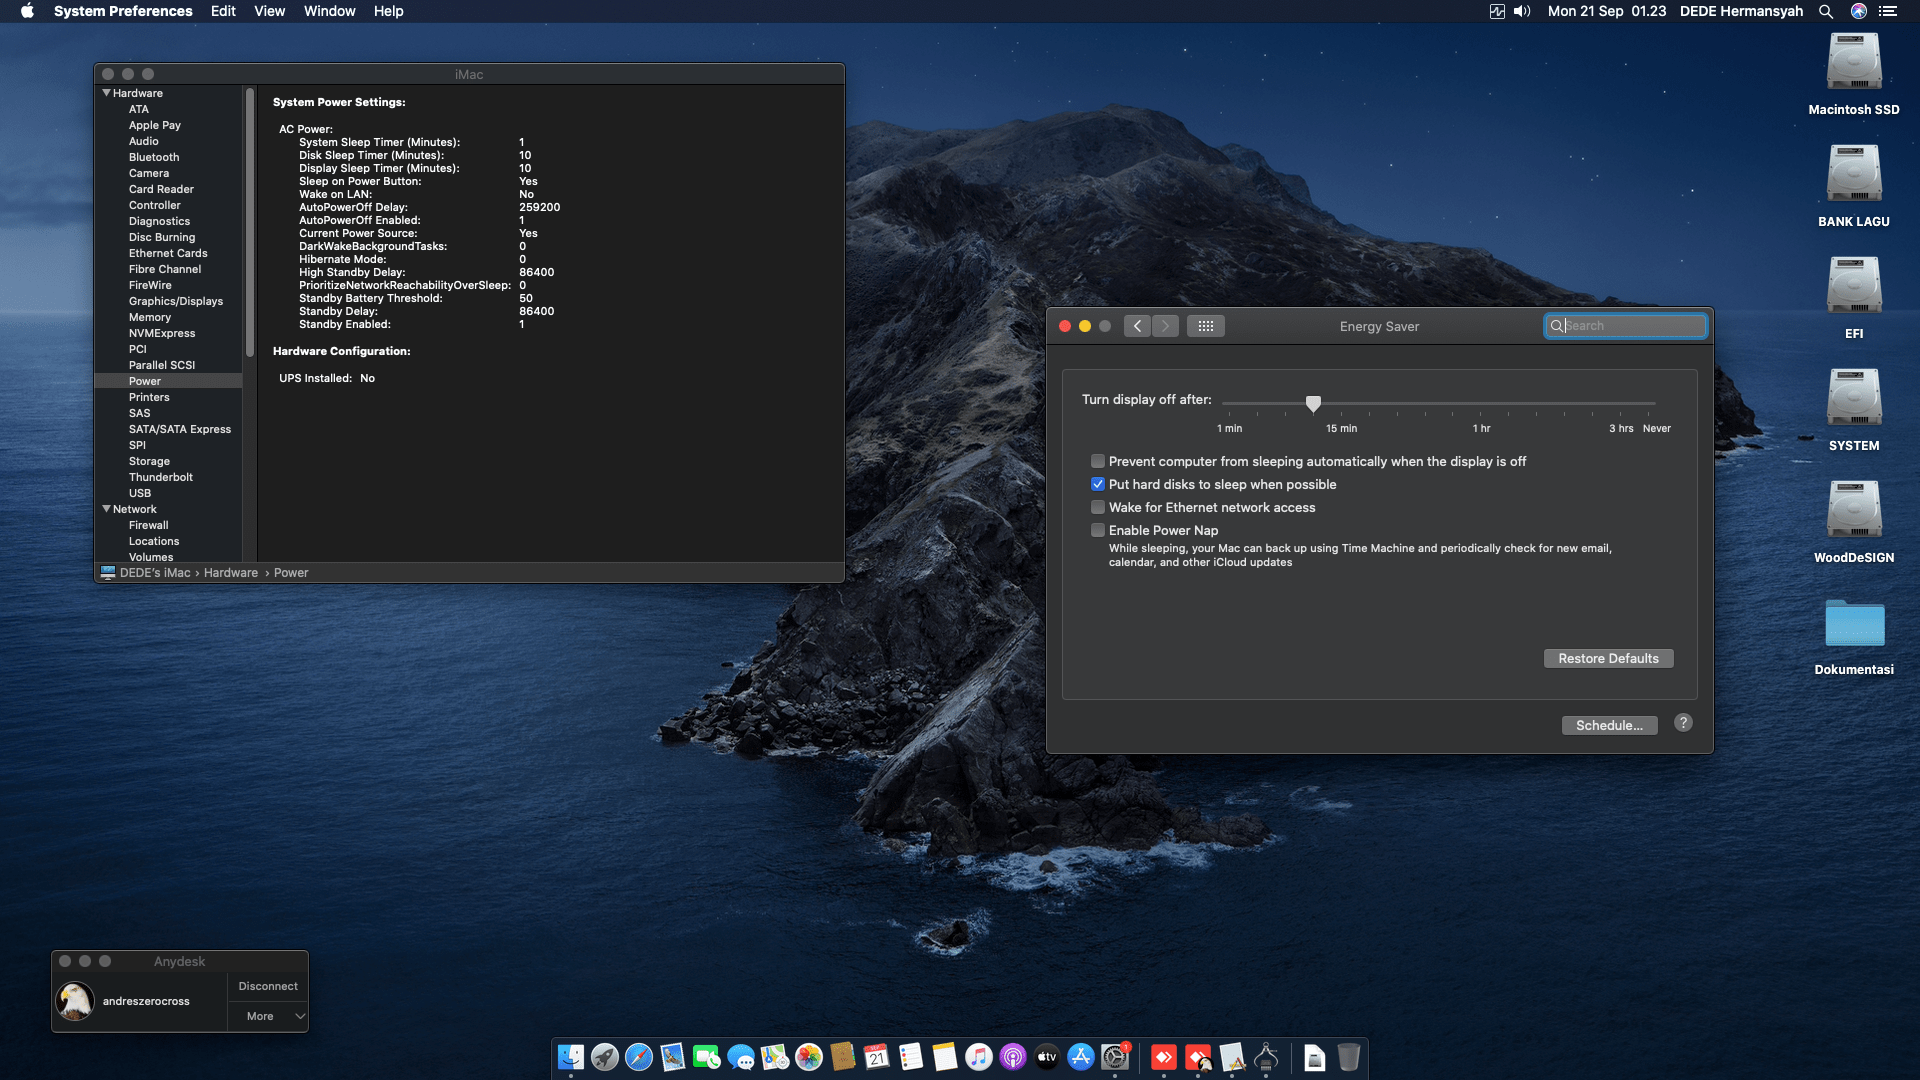Collapse the Network tree section

(x=106, y=509)
